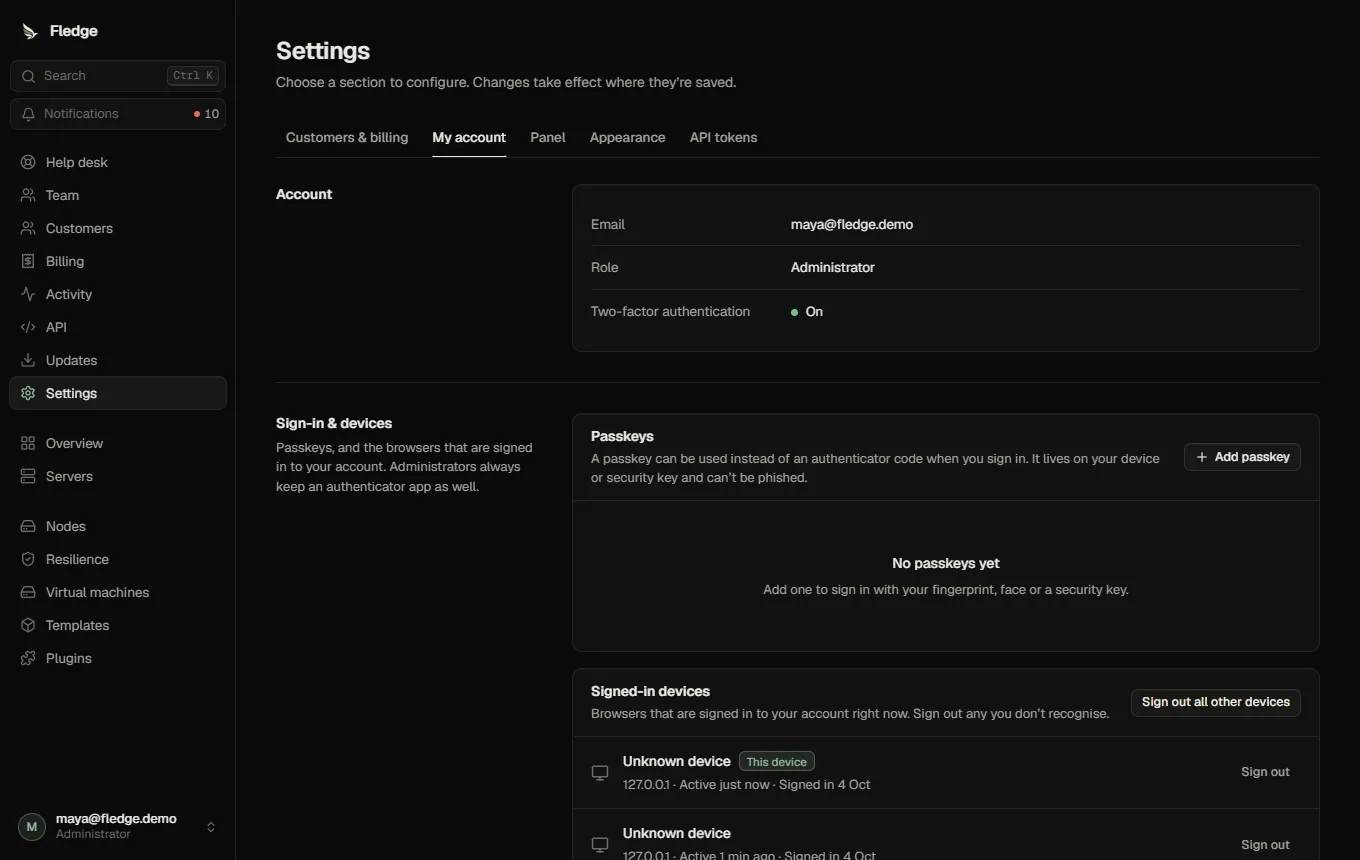Open Help desk via its lifebuoy icon
1360x860 pixels.
click(28, 162)
